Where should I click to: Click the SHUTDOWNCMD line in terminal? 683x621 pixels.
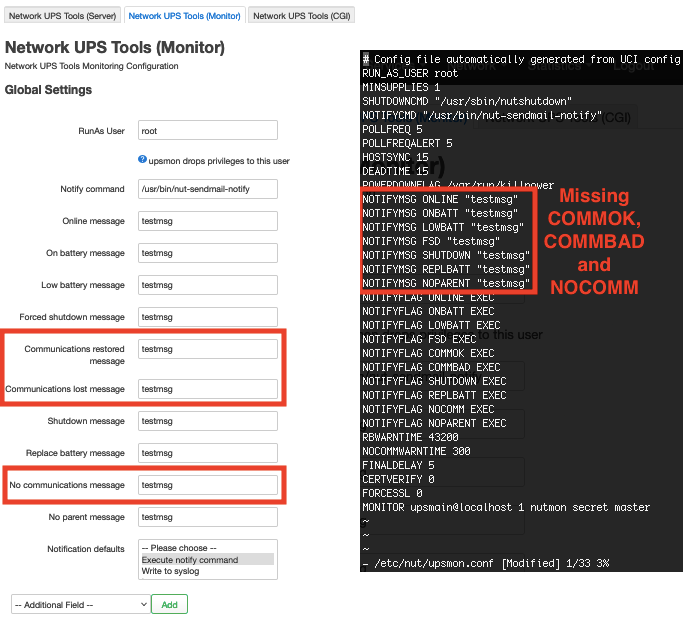pyautogui.click(x=467, y=101)
